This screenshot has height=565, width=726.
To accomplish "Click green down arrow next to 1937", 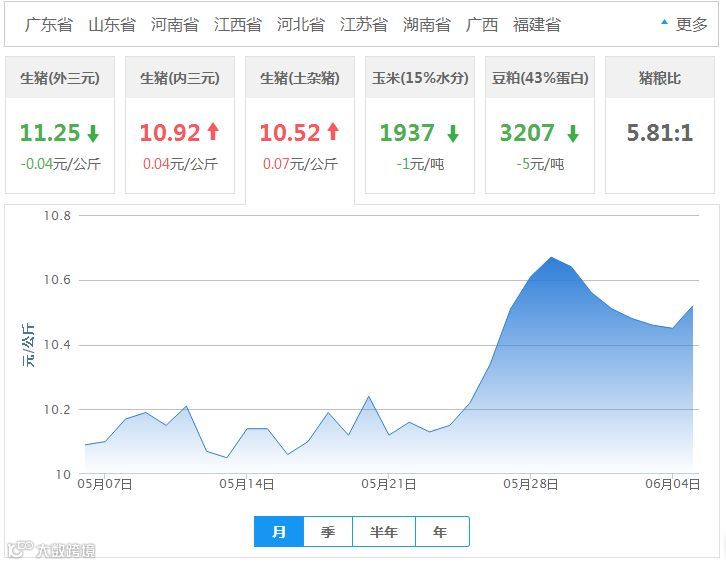I will [453, 133].
